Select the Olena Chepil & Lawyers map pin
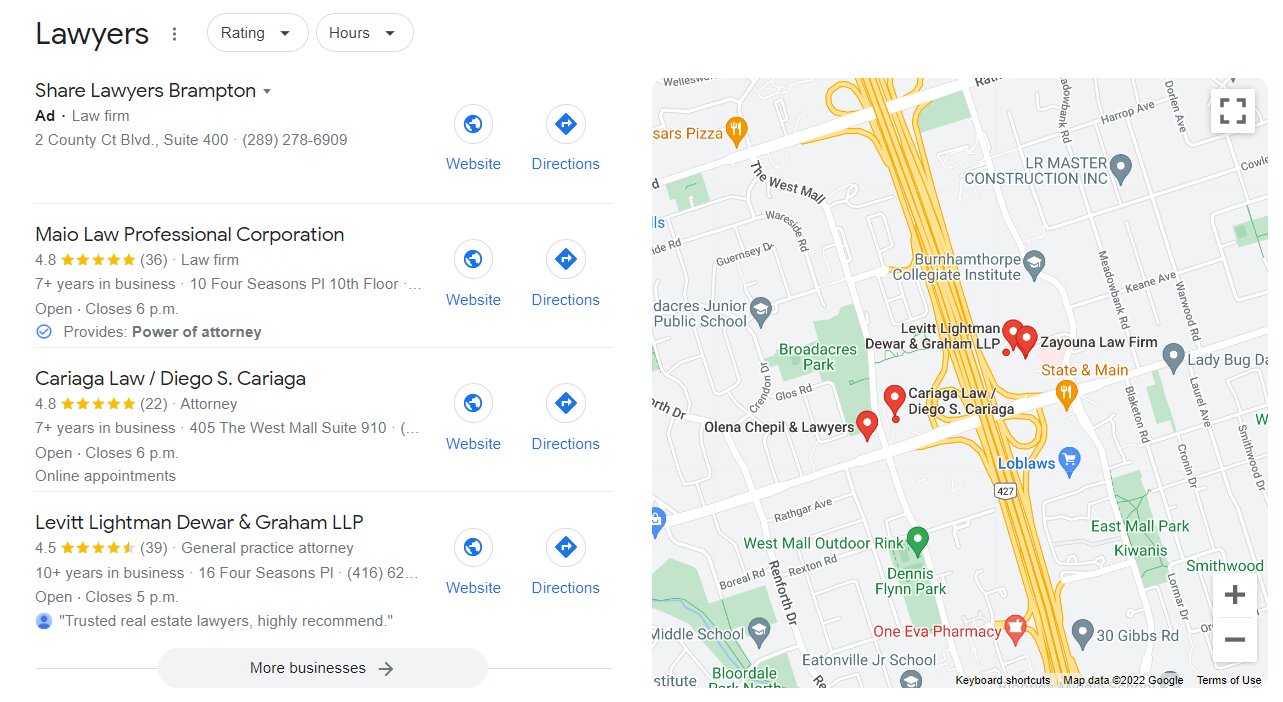Screen dimensions: 1283x702 point(868,425)
